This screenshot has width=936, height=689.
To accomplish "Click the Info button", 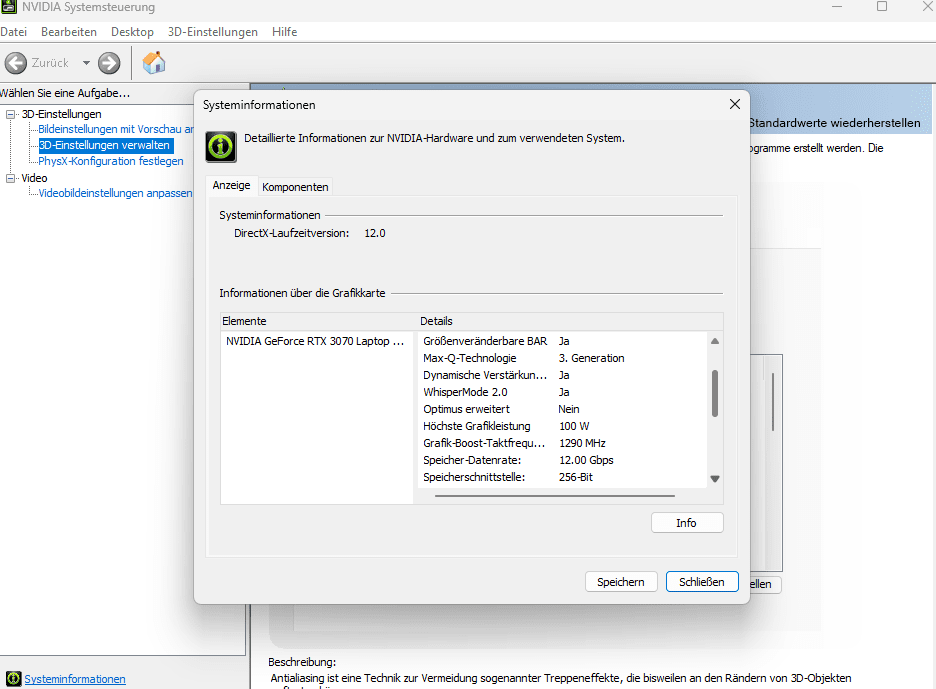I will [x=687, y=522].
